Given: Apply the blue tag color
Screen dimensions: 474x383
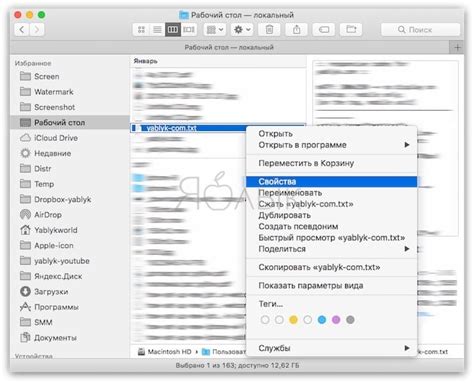Looking at the screenshot, I should tap(322, 320).
